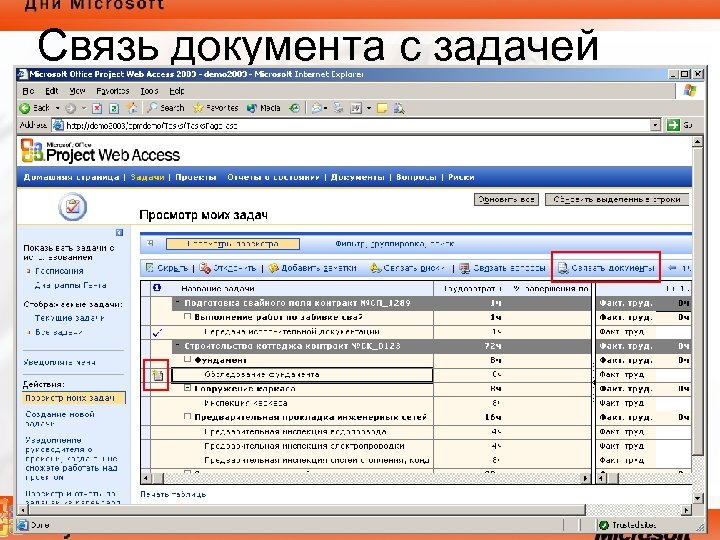Click the Mail envelope toolbar icon
This screenshot has width=720, height=540.
click(317, 108)
